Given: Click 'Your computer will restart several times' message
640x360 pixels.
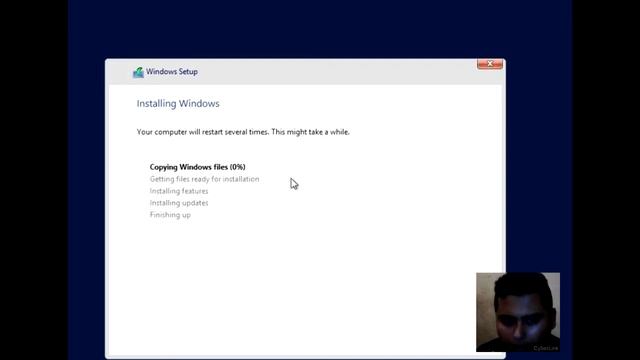Looking at the screenshot, I should click(x=243, y=132).
